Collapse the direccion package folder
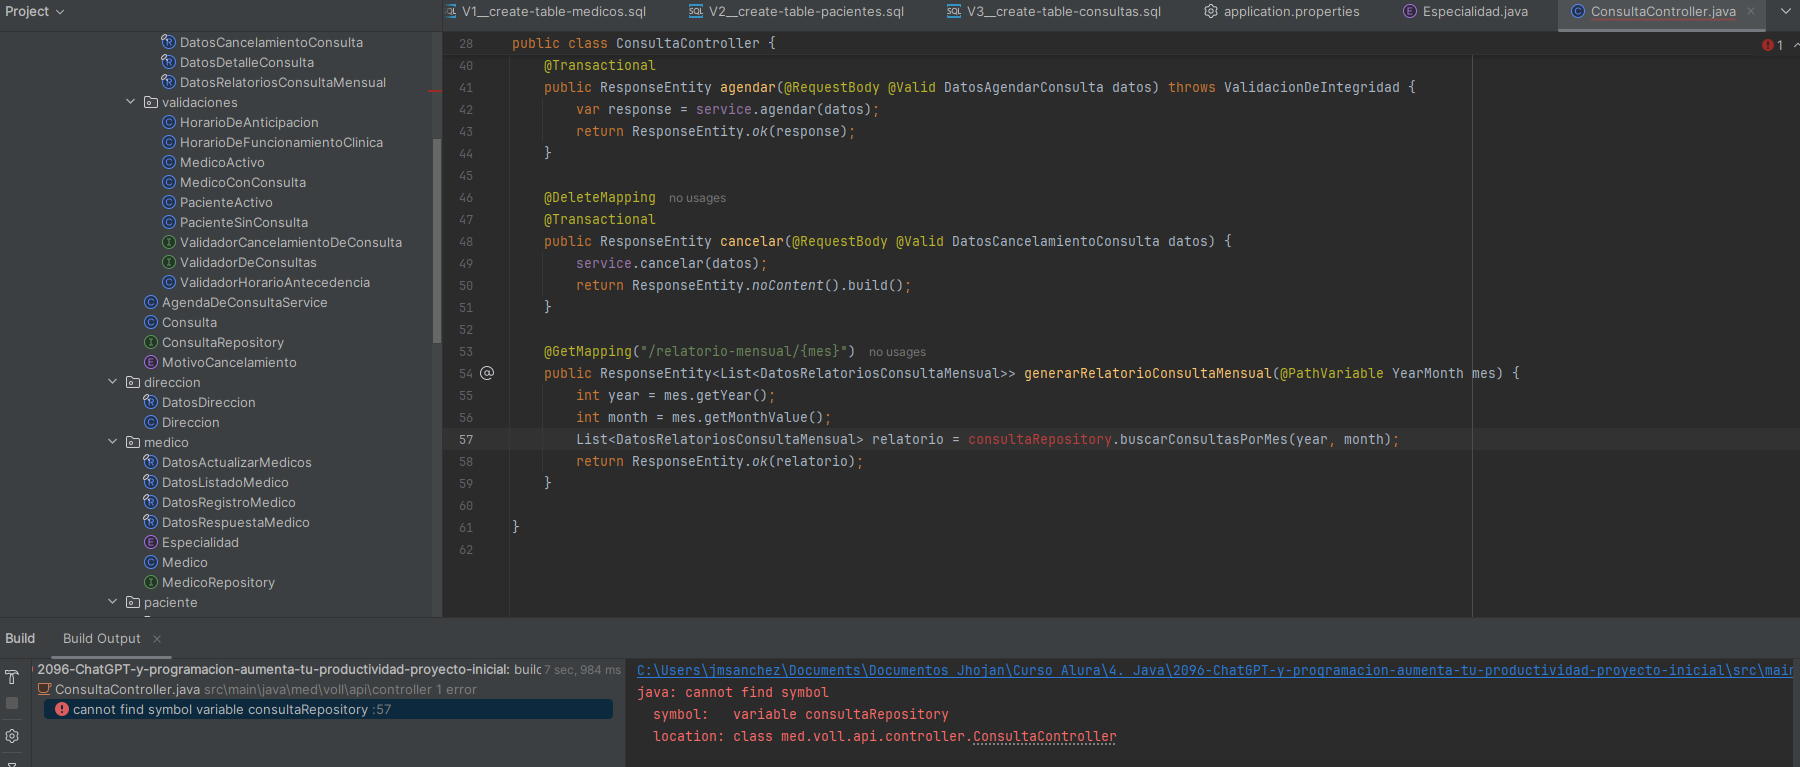The image size is (1800, 767). click(x=112, y=382)
